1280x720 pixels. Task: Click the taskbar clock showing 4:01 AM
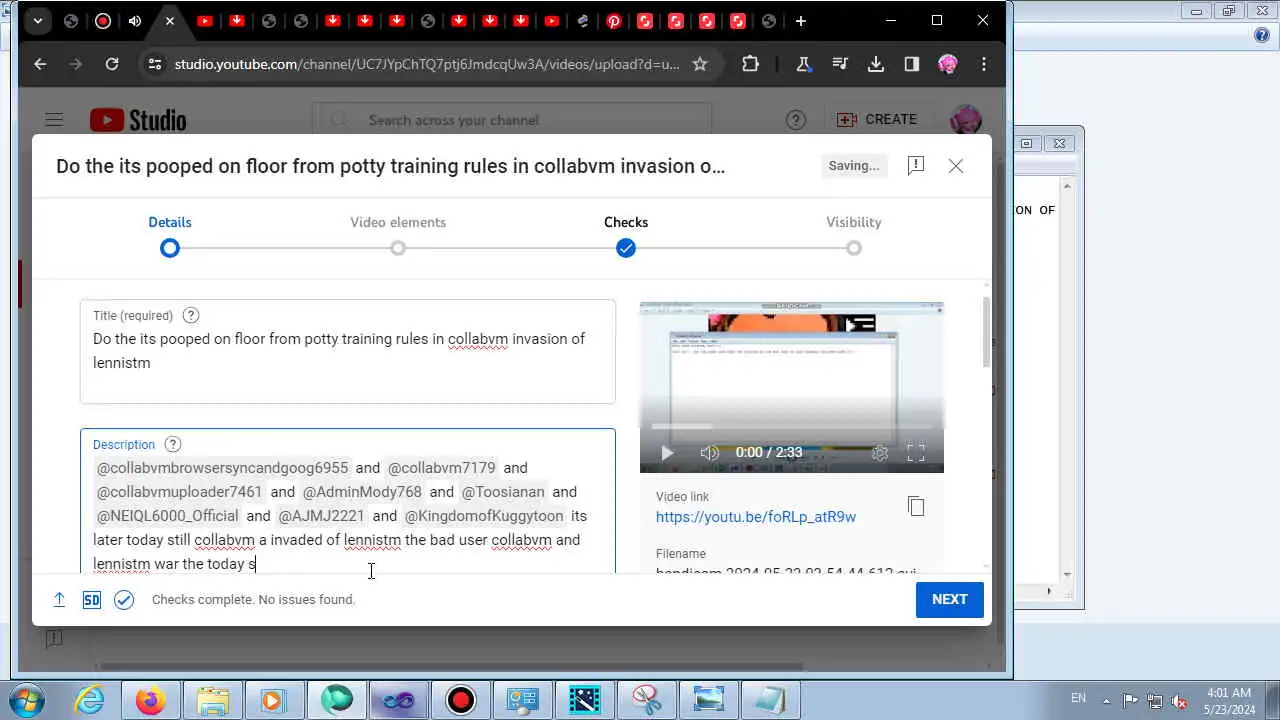pyautogui.click(x=1229, y=700)
